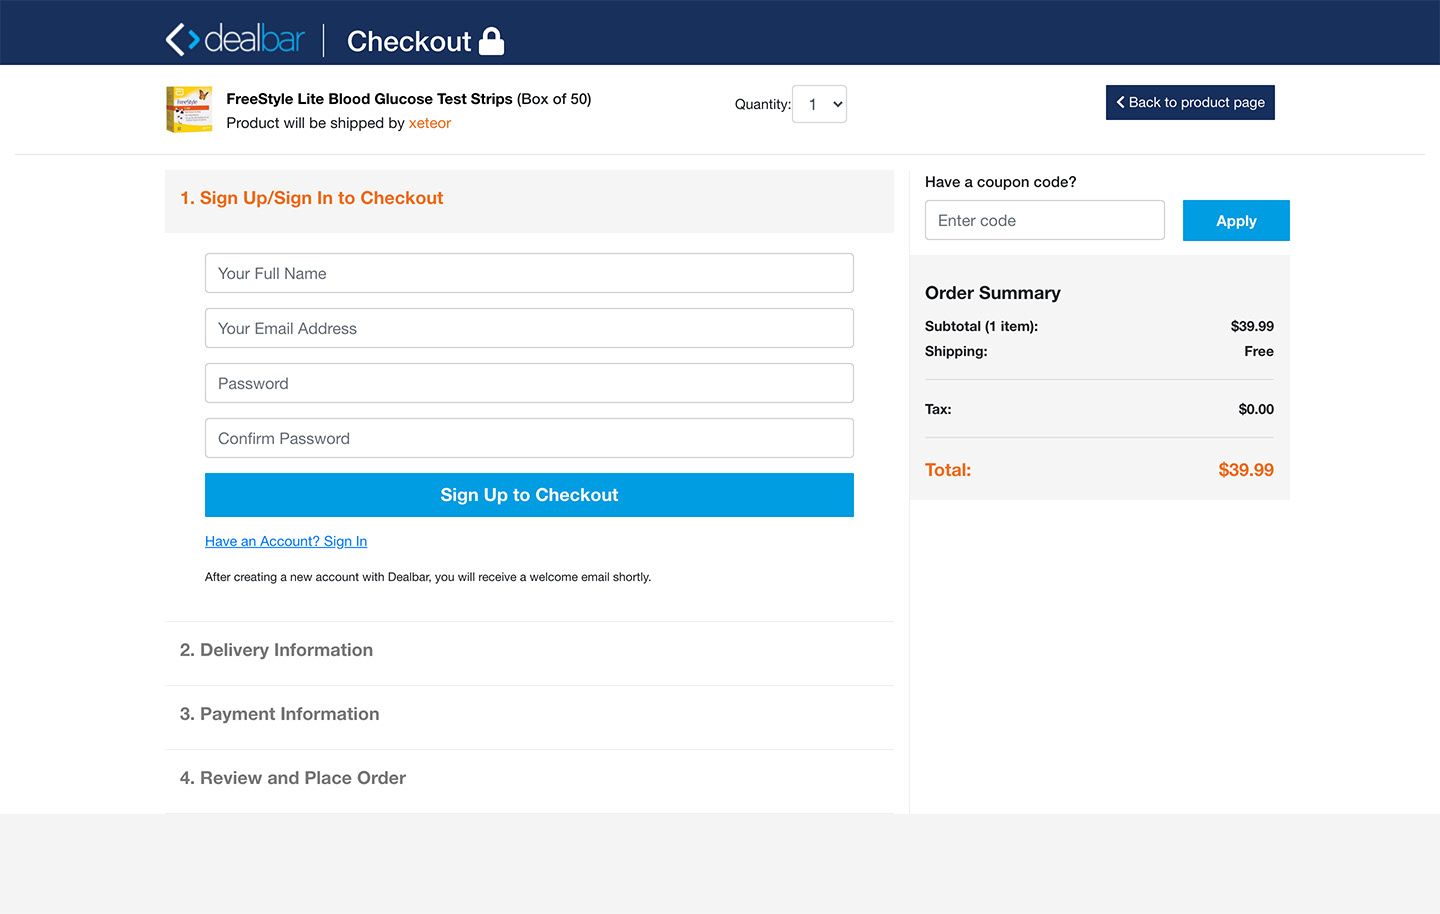Image resolution: width=1440 pixels, height=914 pixels.
Task: Click into the Password field
Action: click(529, 383)
